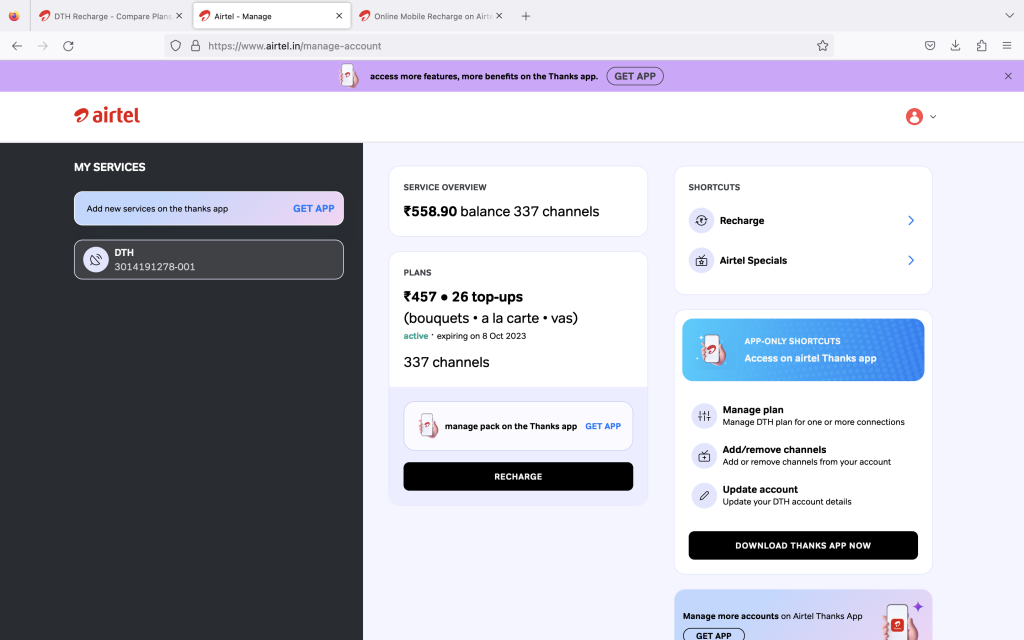This screenshot has height=640, width=1024.
Task: Select the Airtel - Manage tab
Action: pos(271,16)
